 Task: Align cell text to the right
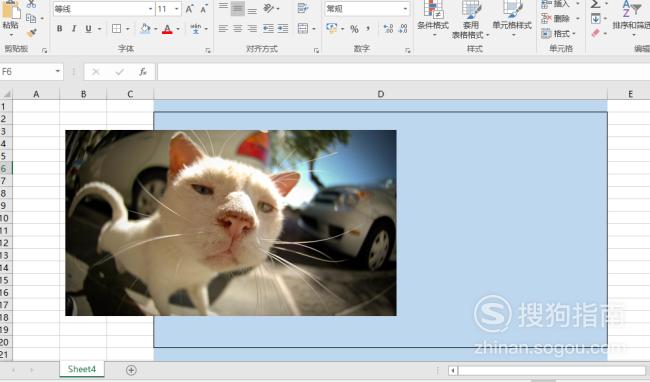(x=252, y=29)
